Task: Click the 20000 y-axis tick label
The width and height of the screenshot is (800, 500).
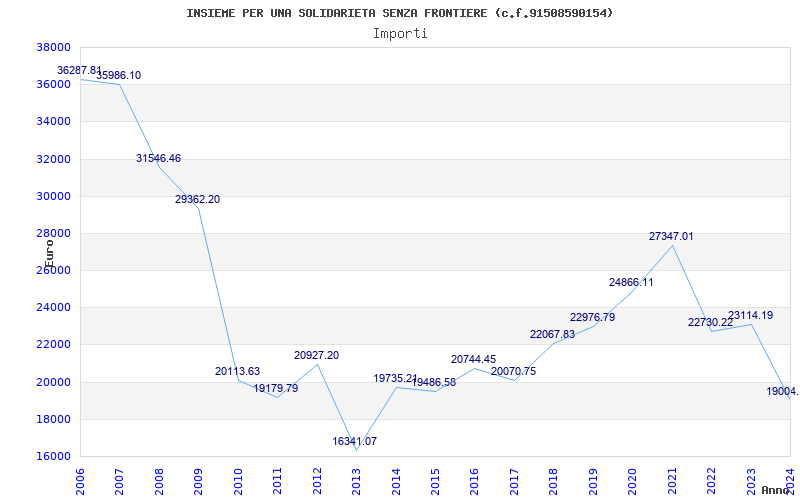Action: coord(53,382)
